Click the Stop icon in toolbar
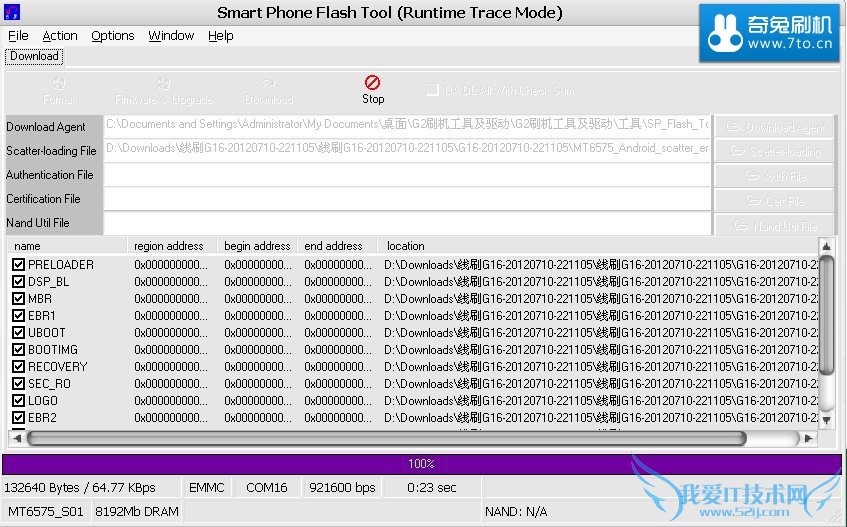 click(x=372, y=83)
